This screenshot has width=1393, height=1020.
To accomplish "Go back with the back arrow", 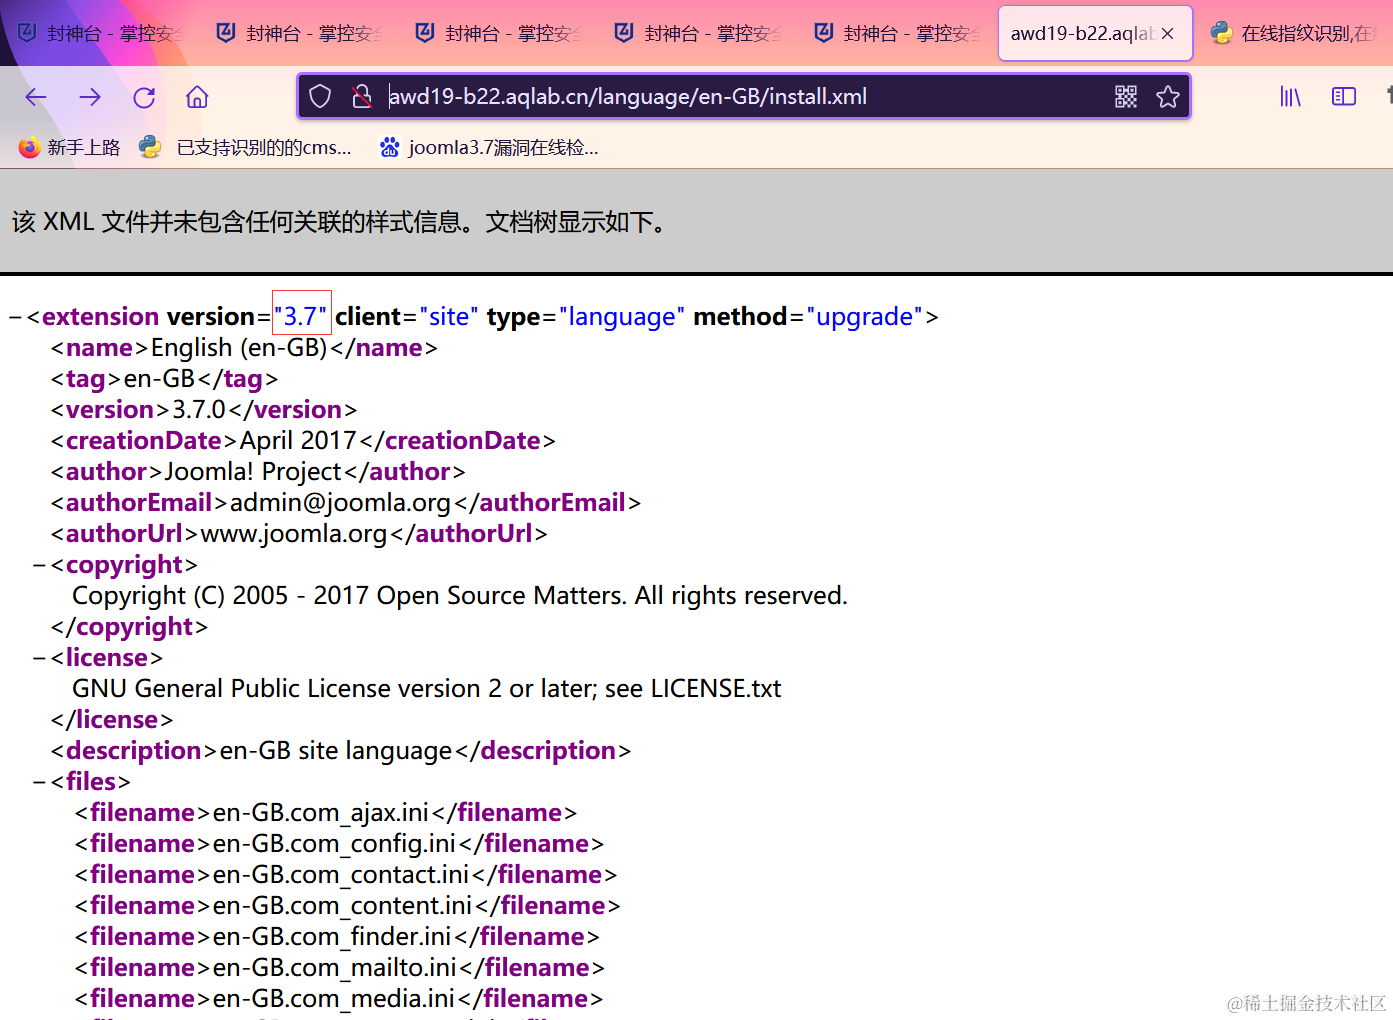I will [x=36, y=97].
